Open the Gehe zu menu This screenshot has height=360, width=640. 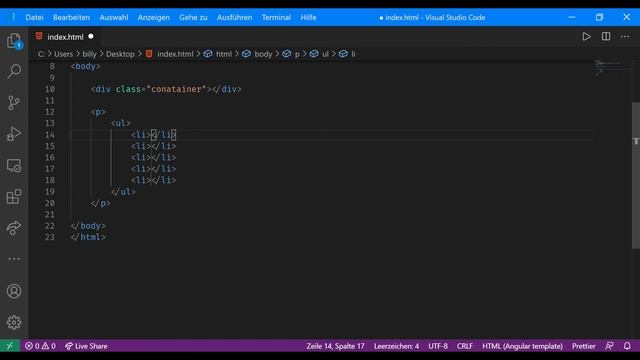(193, 18)
